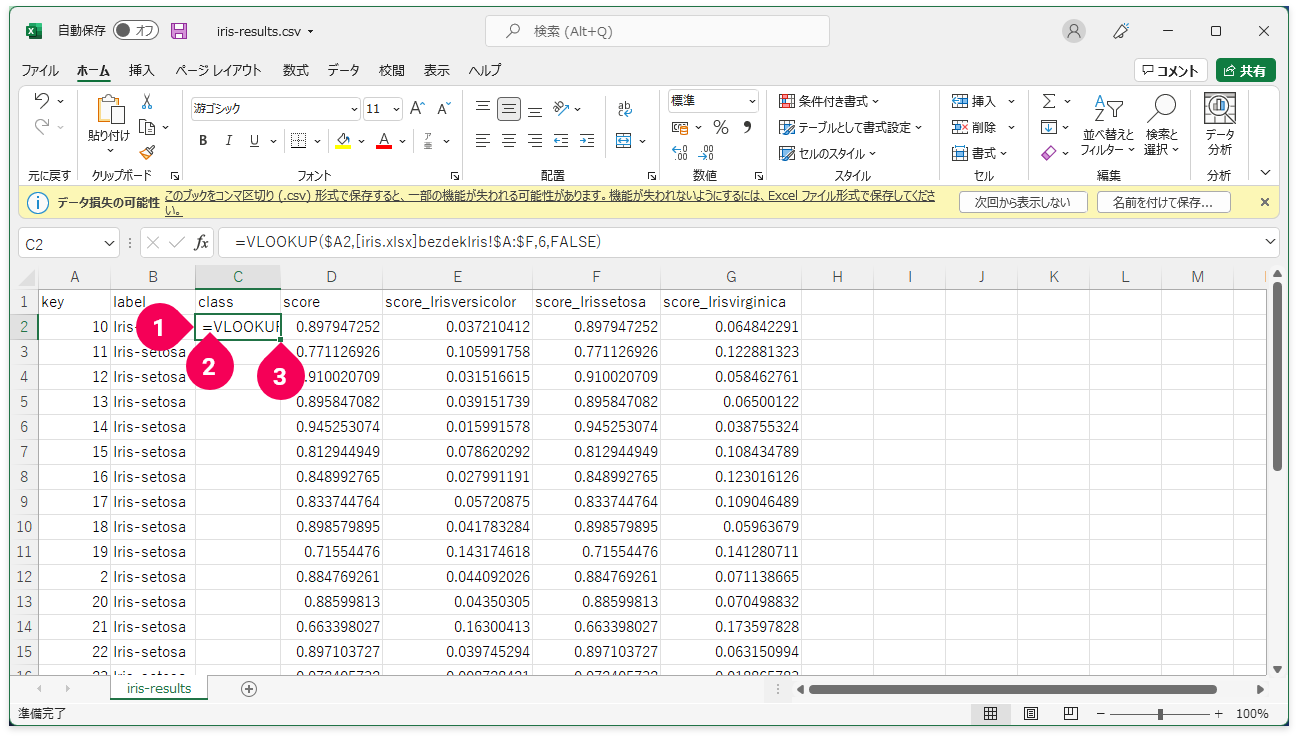The width and height of the screenshot is (1298, 738).
Task: Click the wrap text icon
Action: (x=625, y=109)
